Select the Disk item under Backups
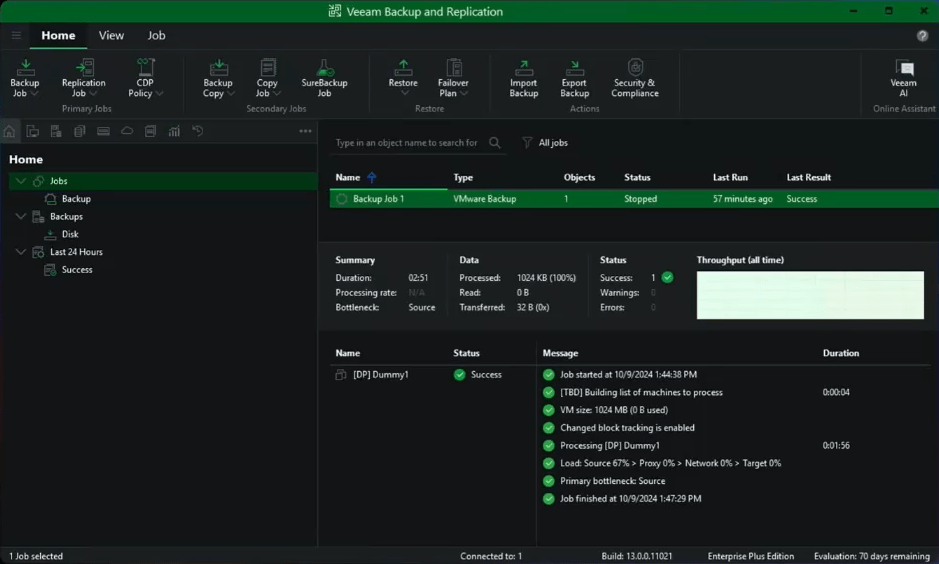Viewport: 939px width, 564px height. [x=69, y=234]
